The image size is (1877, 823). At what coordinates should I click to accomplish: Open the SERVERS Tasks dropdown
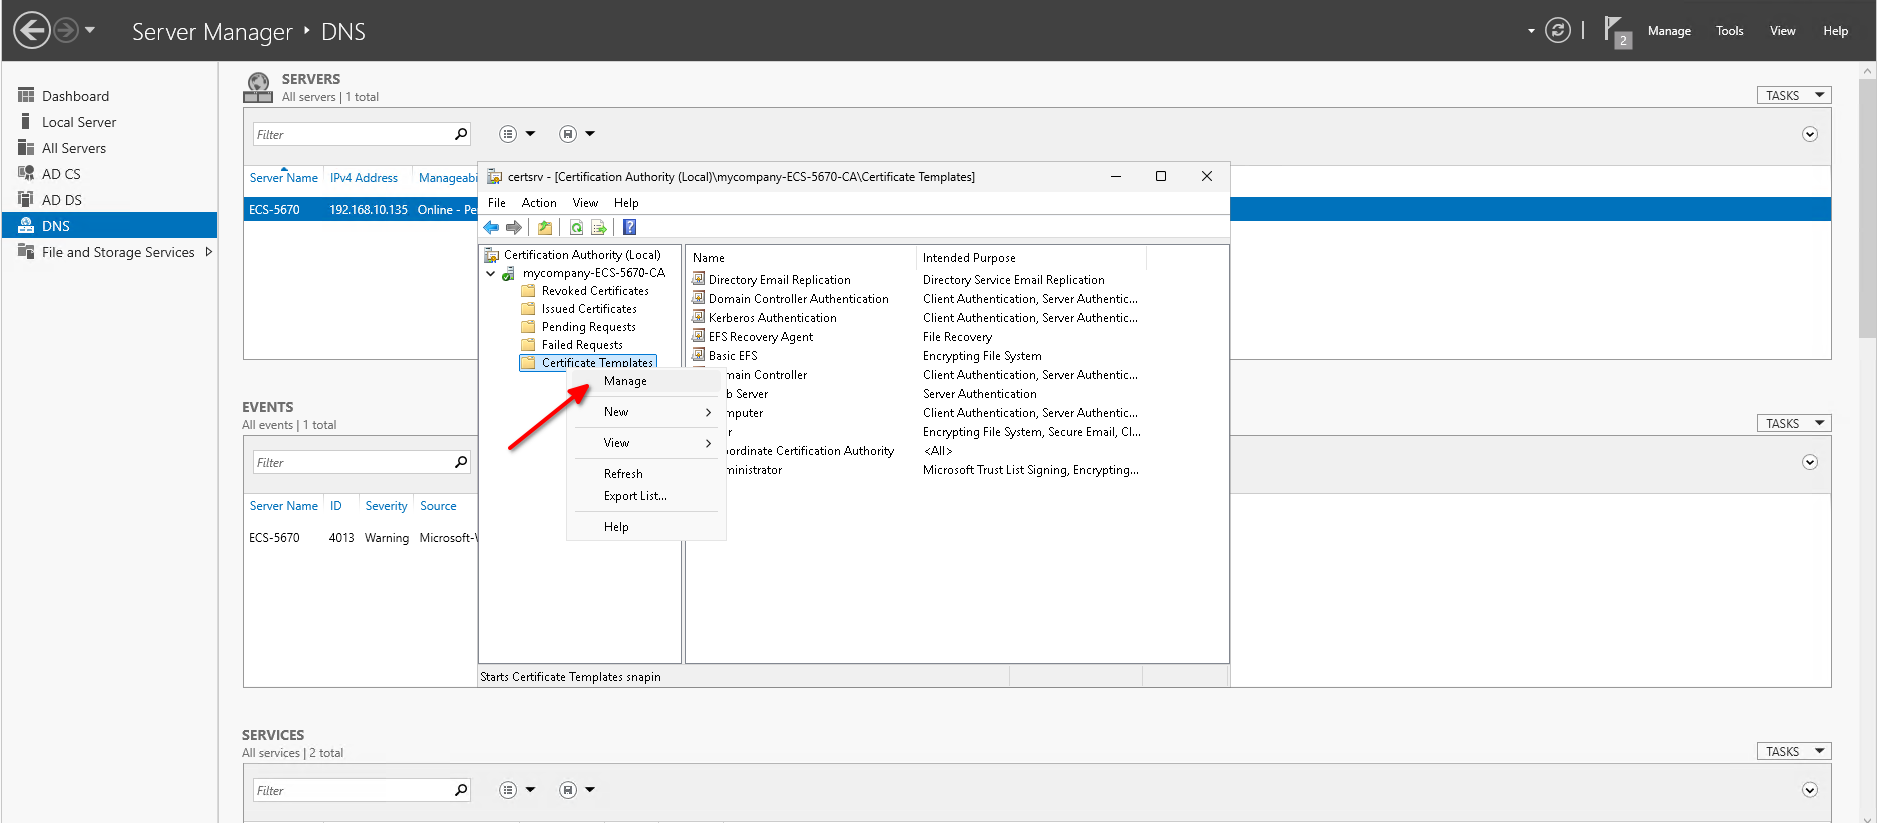[x=1793, y=95]
